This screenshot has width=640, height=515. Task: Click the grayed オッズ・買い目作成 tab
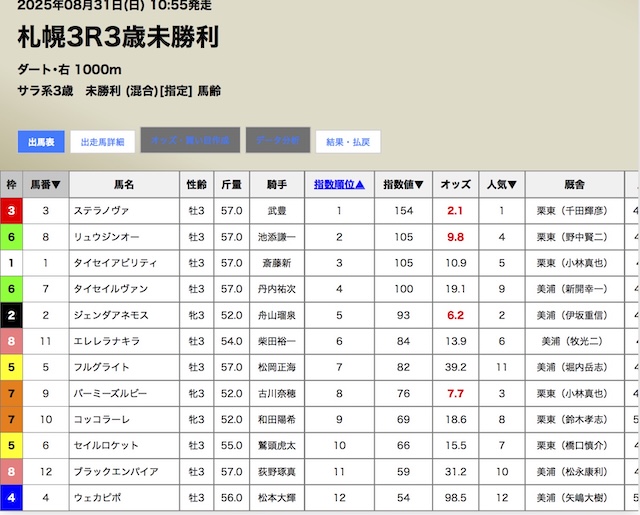click(190, 141)
